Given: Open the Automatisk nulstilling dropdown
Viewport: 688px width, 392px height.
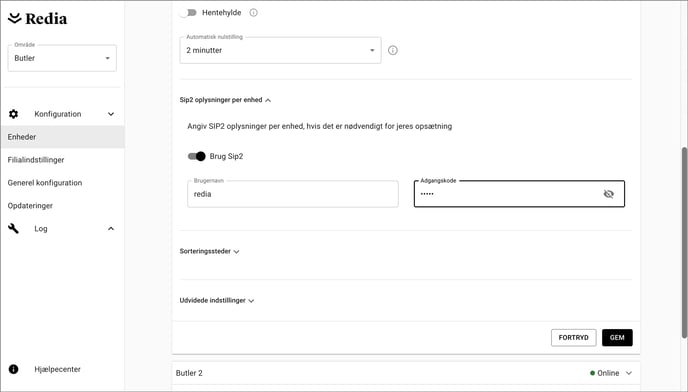Looking at the screenshot, I should point(280,50).
